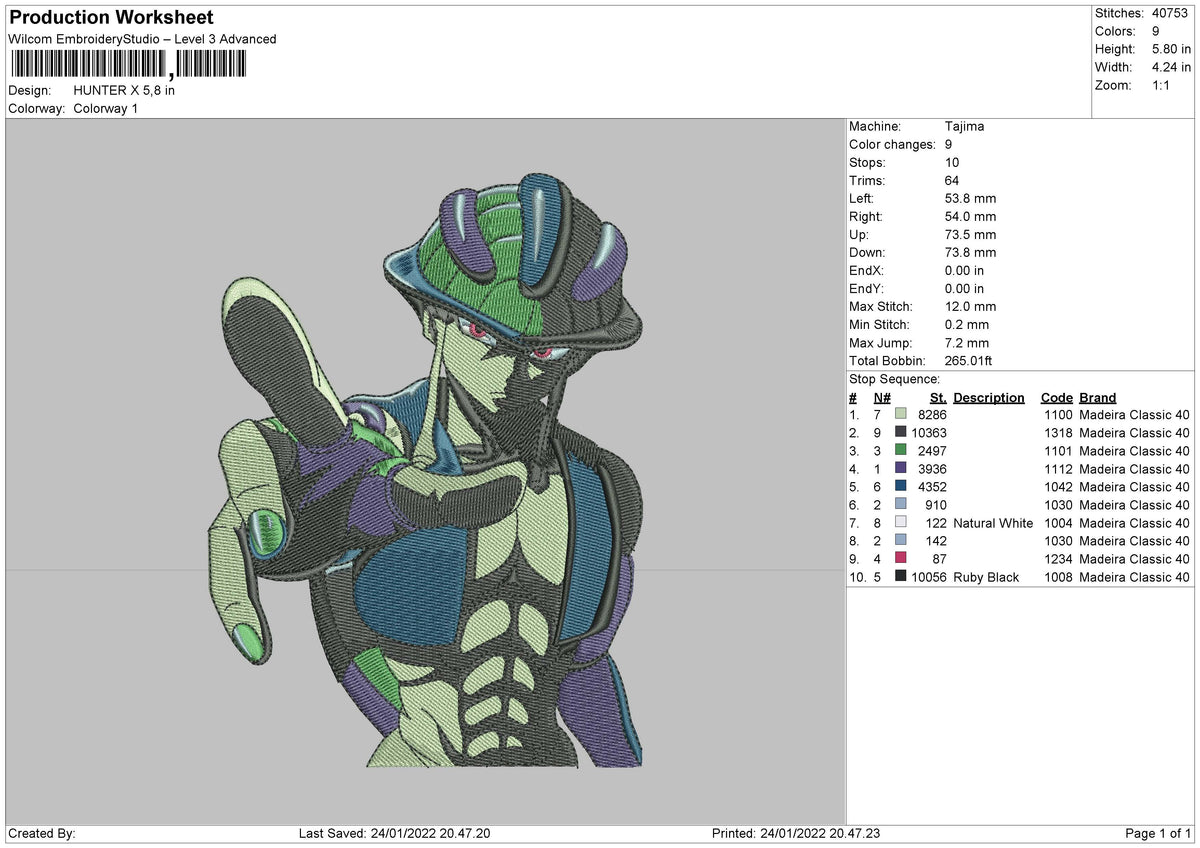This screenshot has width=1200, height=848.
Task: Select the Down value 73.8 mm
Action: pos(970,252)
